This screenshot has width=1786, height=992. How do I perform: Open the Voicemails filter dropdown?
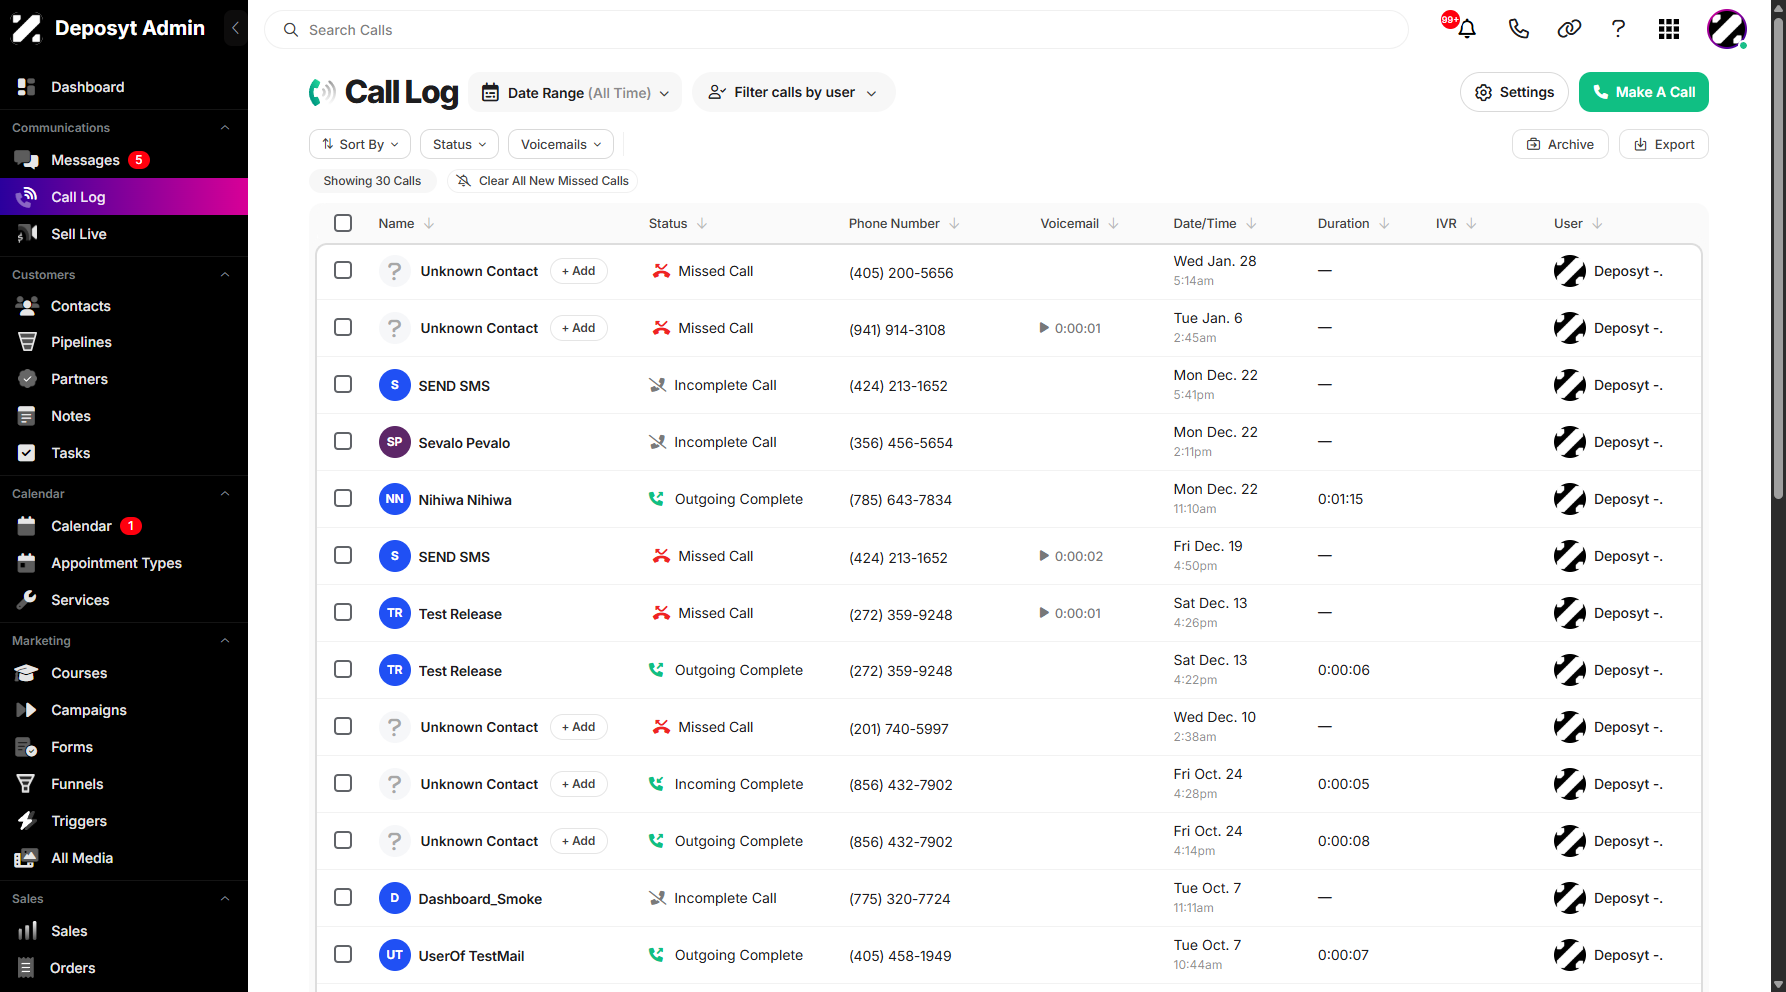point(561,144)
